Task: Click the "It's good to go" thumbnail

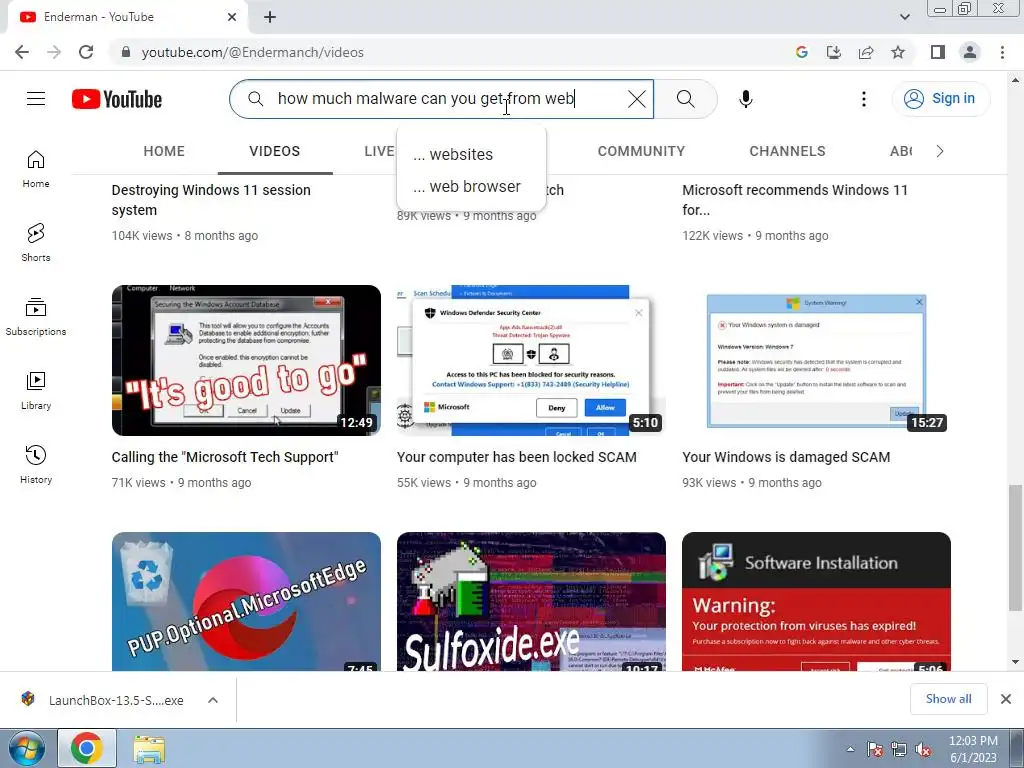Action: point(246,360)
